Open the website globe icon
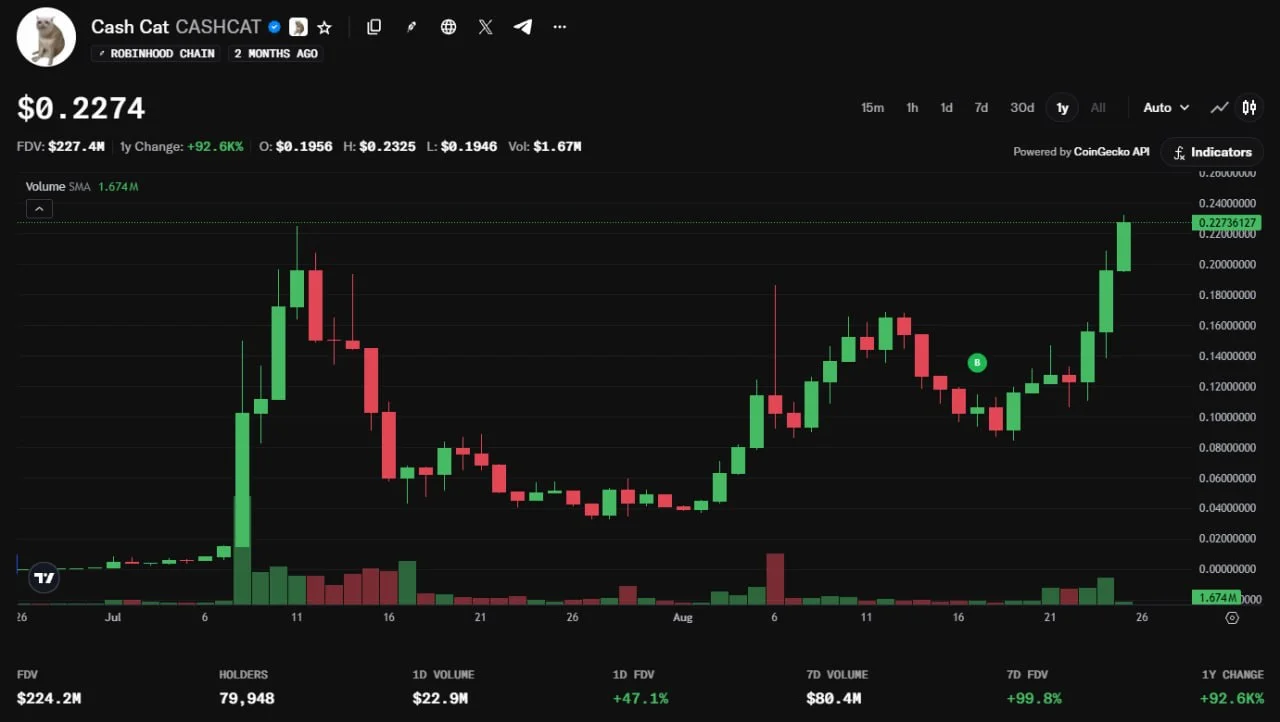The image size is (1280, 722). [x=448, y=27]
